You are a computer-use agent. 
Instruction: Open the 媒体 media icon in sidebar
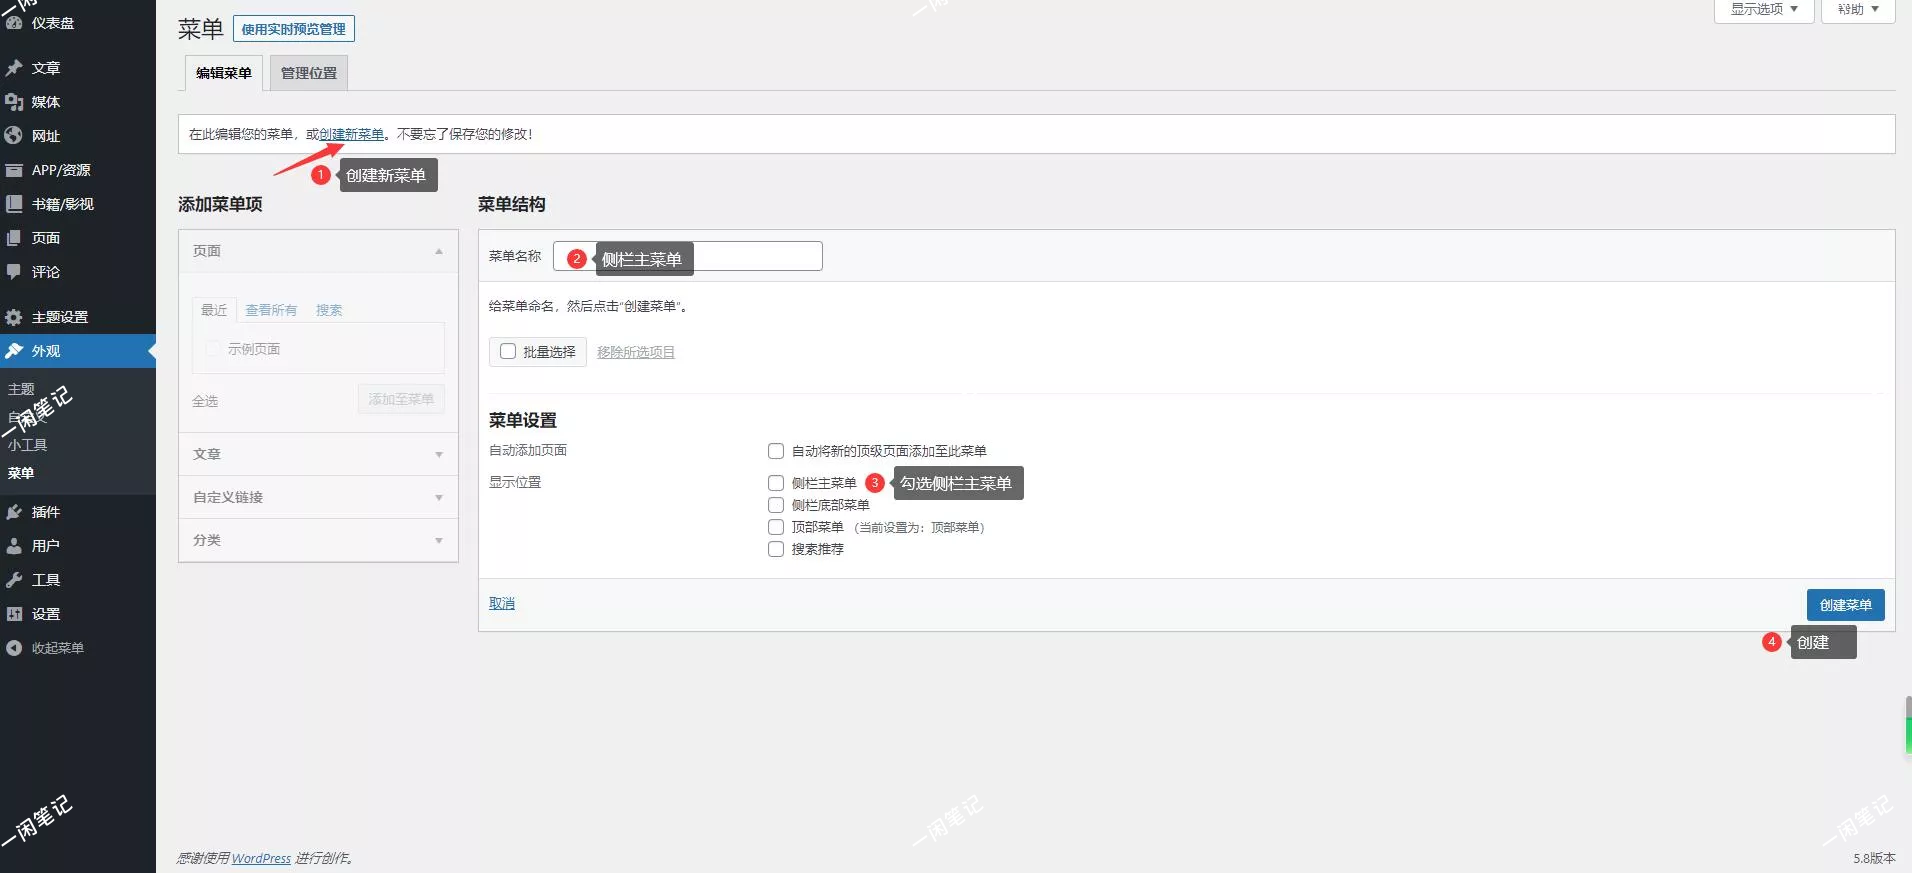[x=14, y=102]
